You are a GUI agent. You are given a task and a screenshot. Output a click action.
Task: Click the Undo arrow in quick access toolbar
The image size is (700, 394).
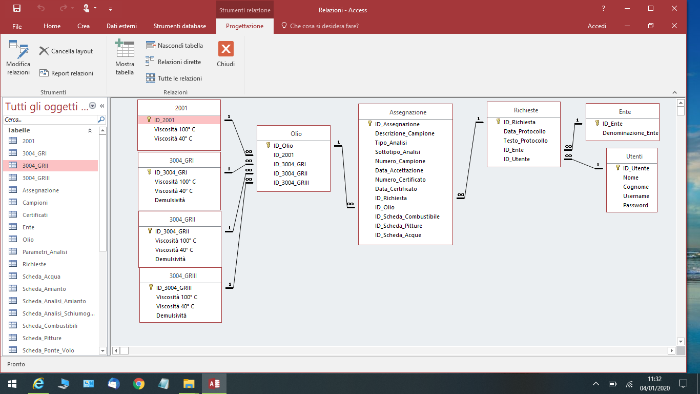(x=41, y=8)
